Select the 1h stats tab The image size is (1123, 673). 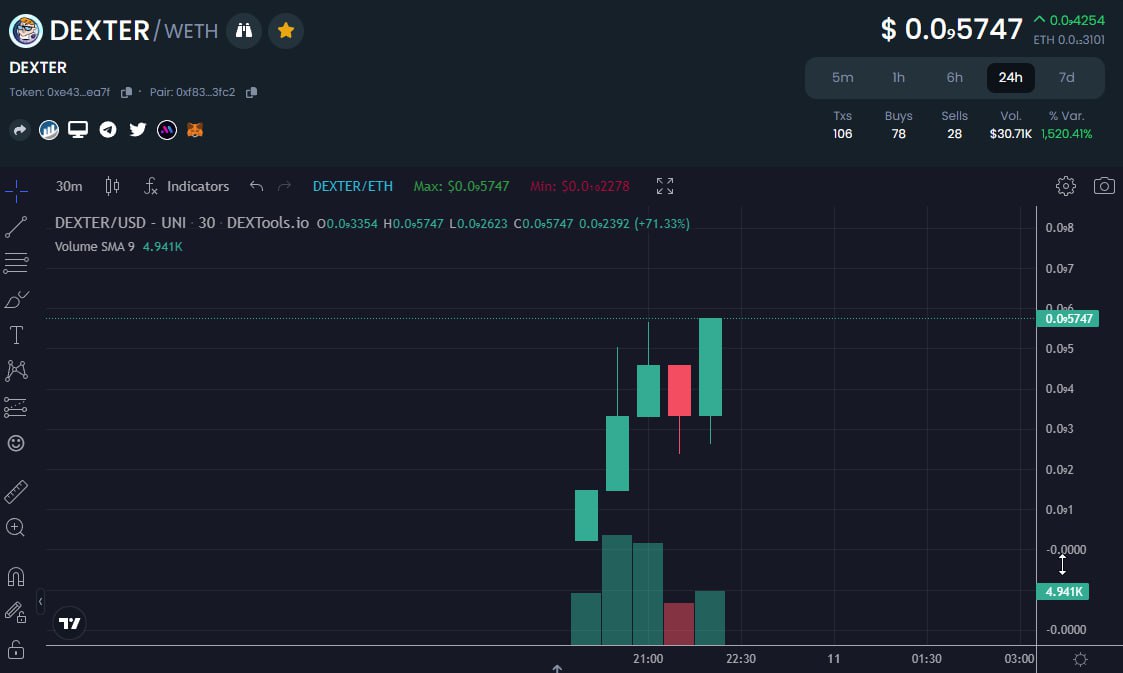pyautogui.click(x=898, y=77)
